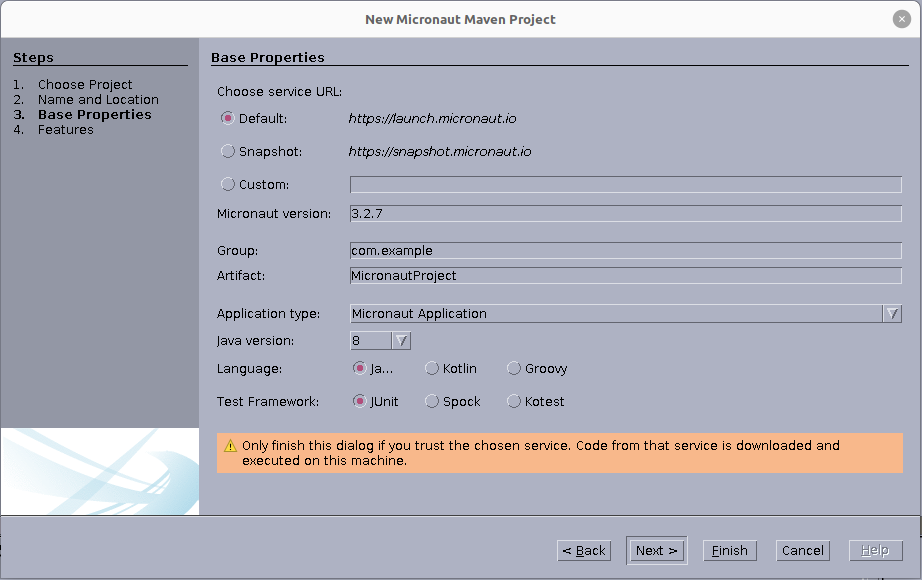Click the Artifact field with MicronautProject

(626, 275)
